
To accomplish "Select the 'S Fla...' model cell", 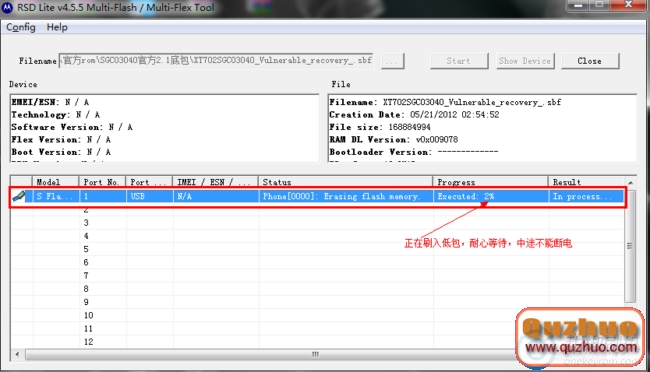I will (x=56, y=196).
